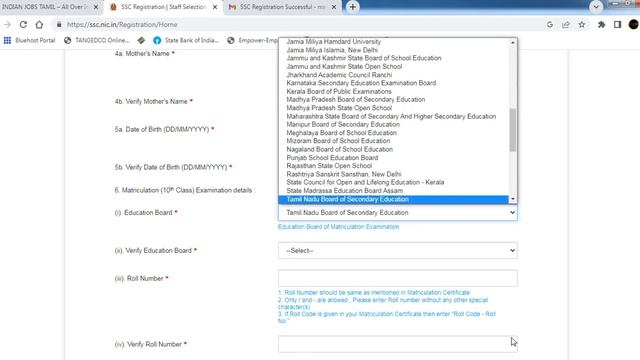Click Education Board of Matriculation Examination hint
The width and height of the screenshot is (640, 360).
click(x=338, y=227)
